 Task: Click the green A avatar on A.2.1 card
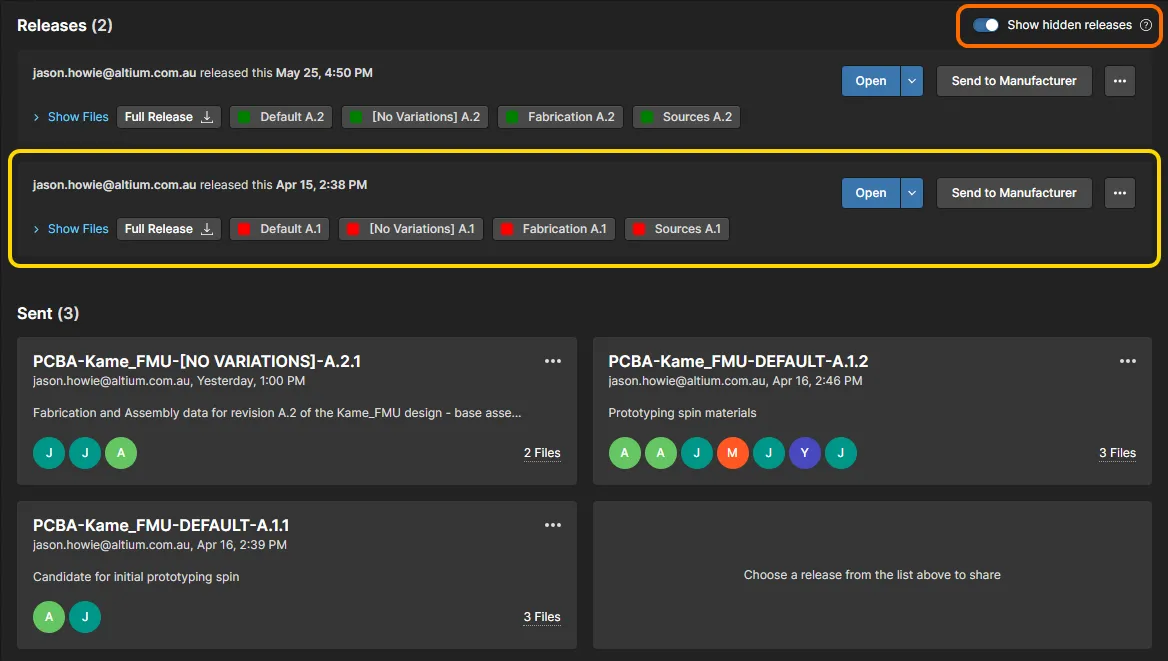pyautogui.click(x=121, y=453)
